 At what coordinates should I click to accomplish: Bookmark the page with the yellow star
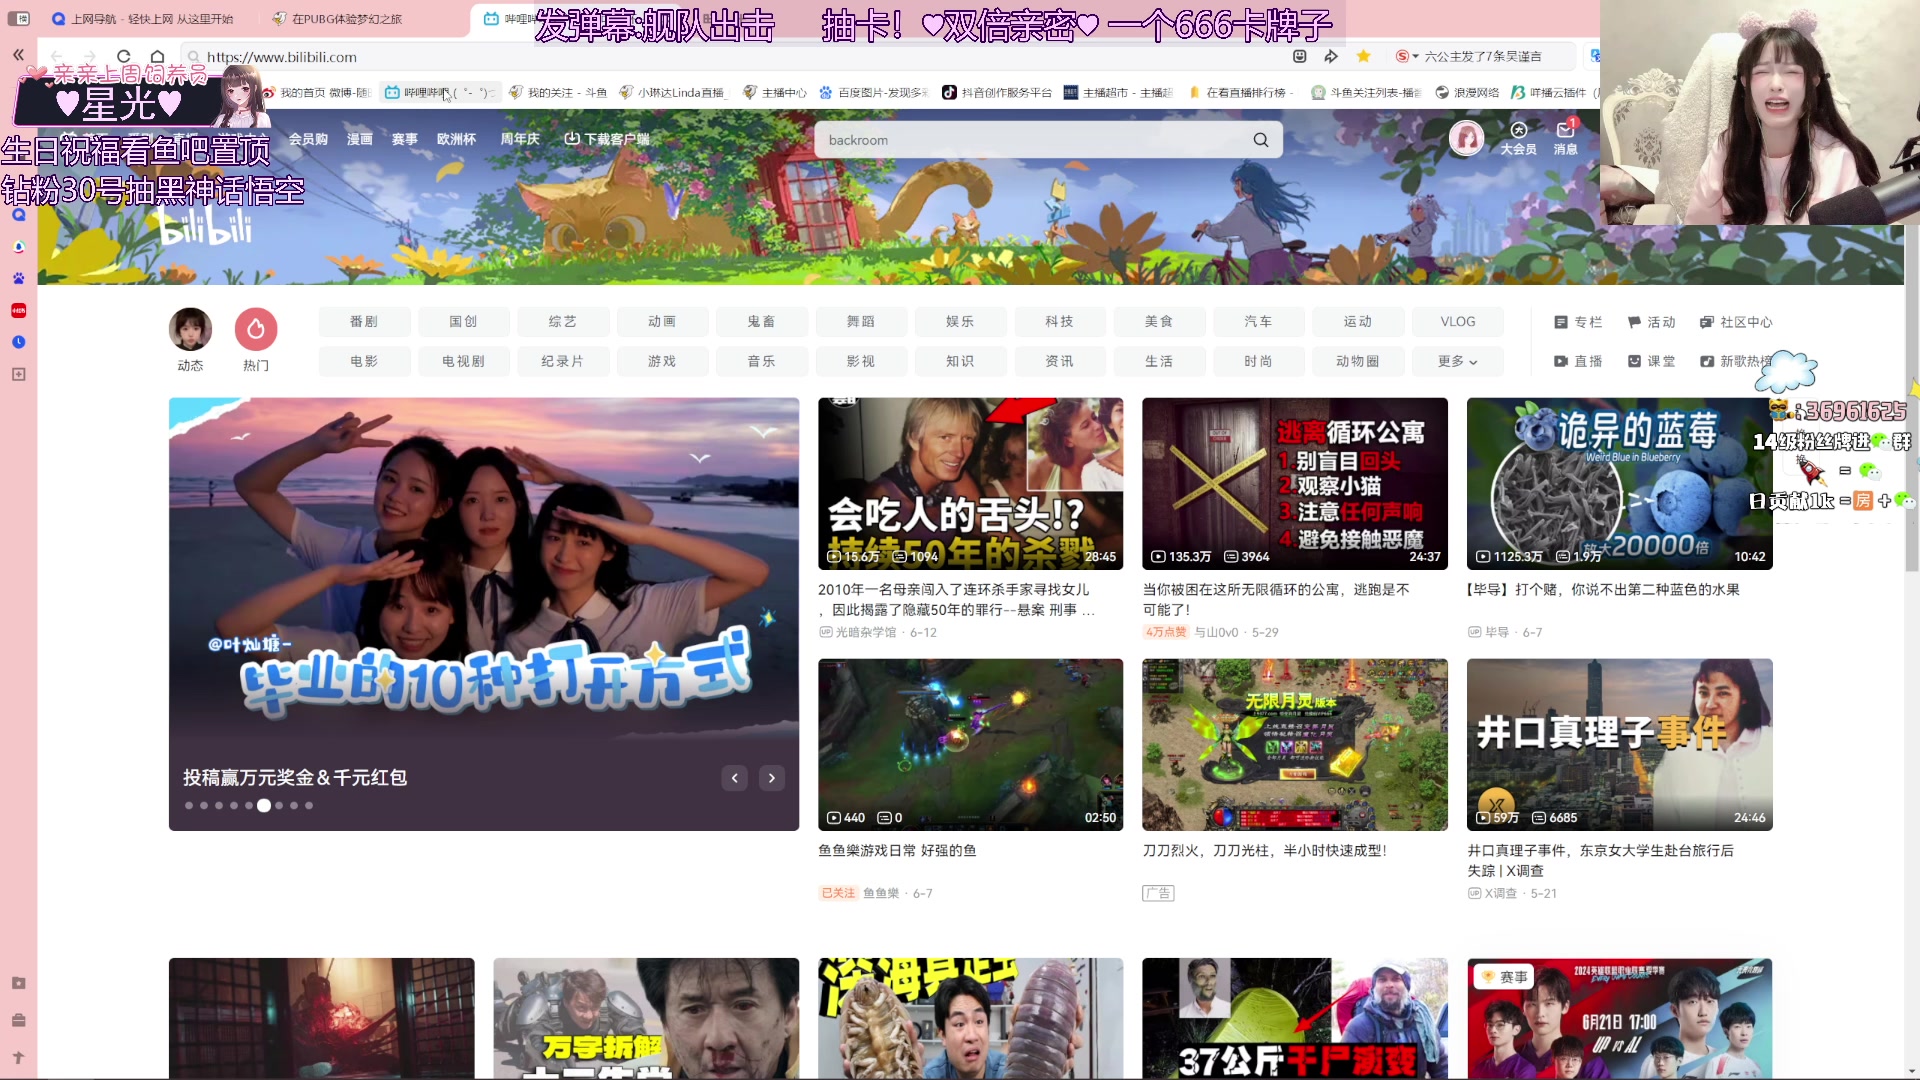click(1363, 56)
